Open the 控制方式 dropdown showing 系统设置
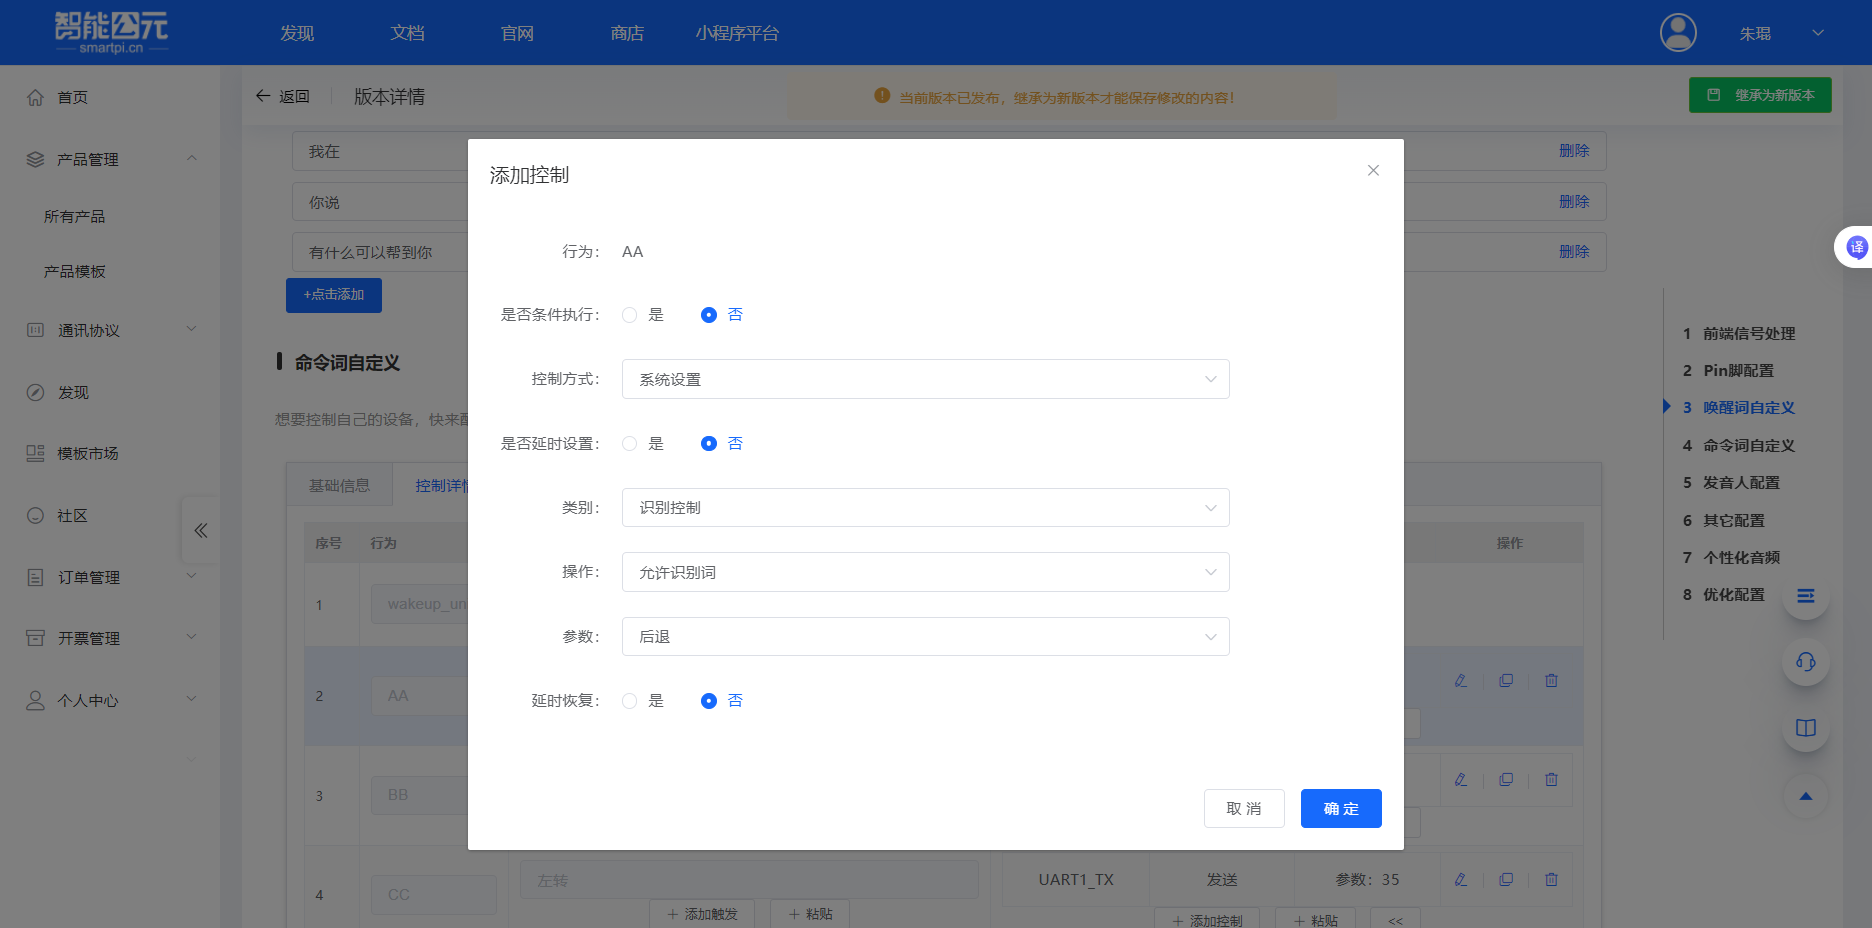The width and height of the screenshot is (1872, 928). coord(925,379)
